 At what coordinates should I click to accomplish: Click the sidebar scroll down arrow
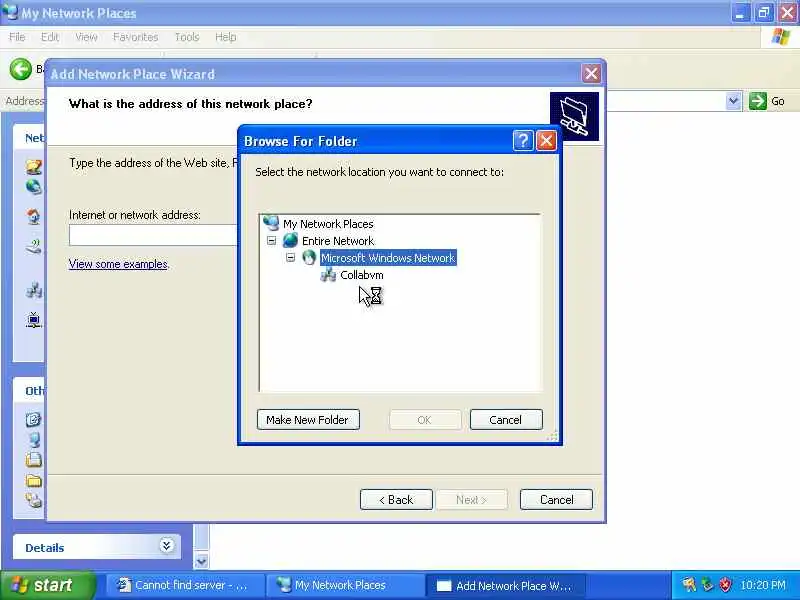[x=201, y=561]
